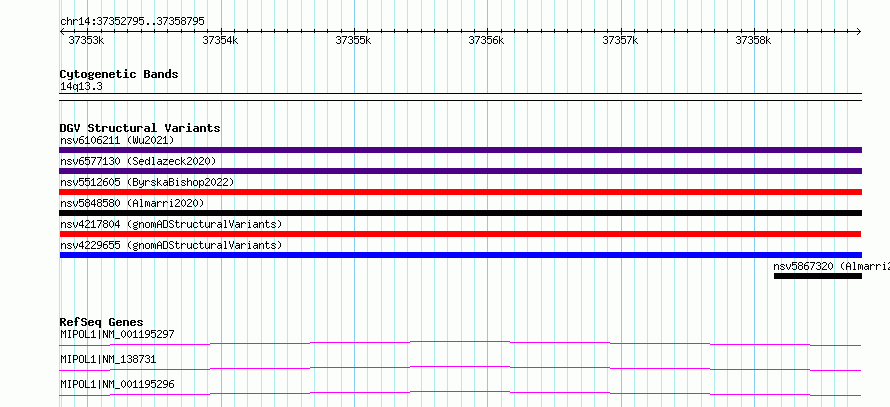Click the 37354k ruler tick label
Screen dimensions: 890x407
[220, 40]
